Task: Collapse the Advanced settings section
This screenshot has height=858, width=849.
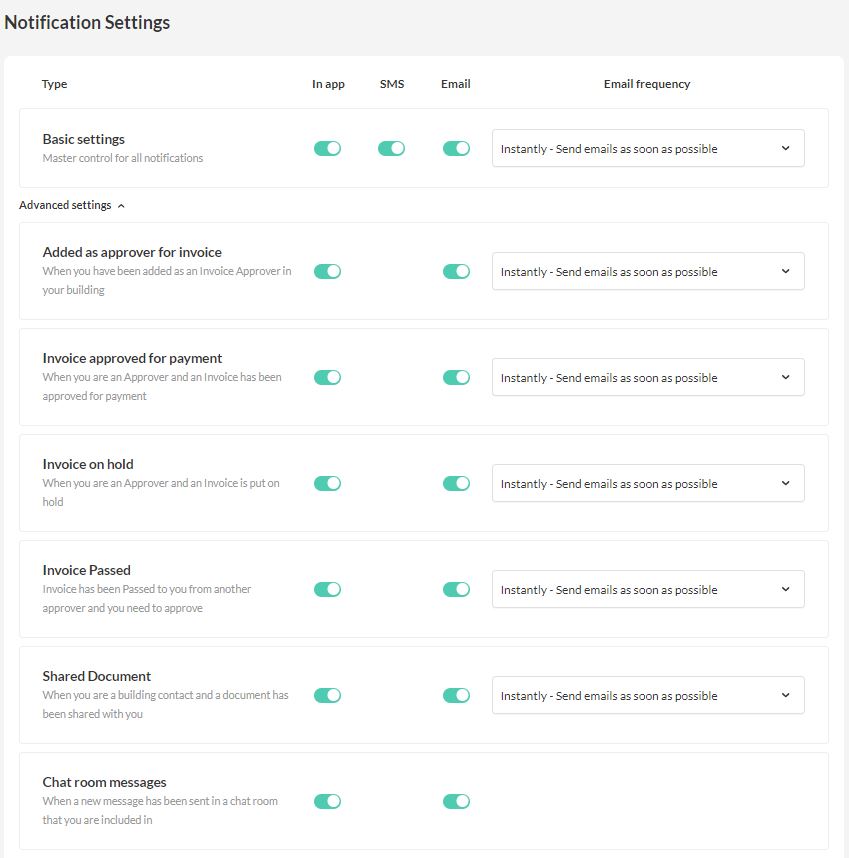Action: (72, 205)
